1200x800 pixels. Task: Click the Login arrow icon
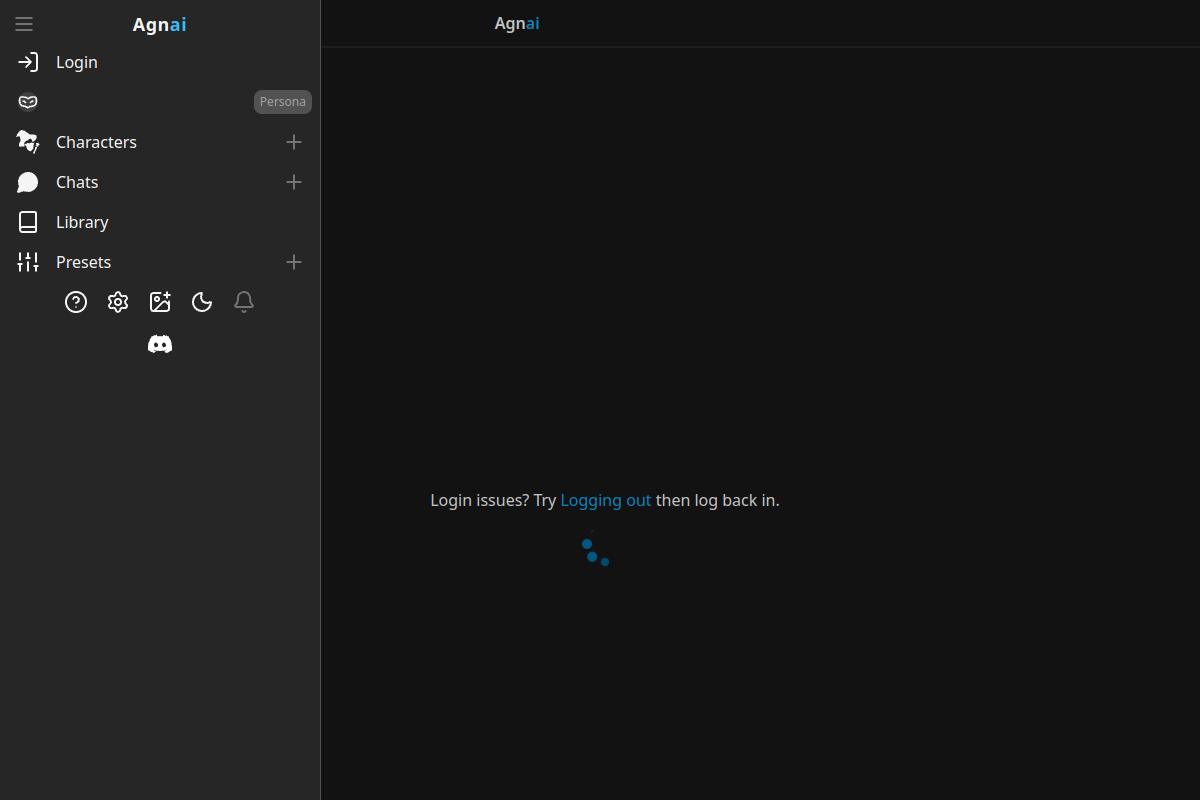click(x=28, y=62)
